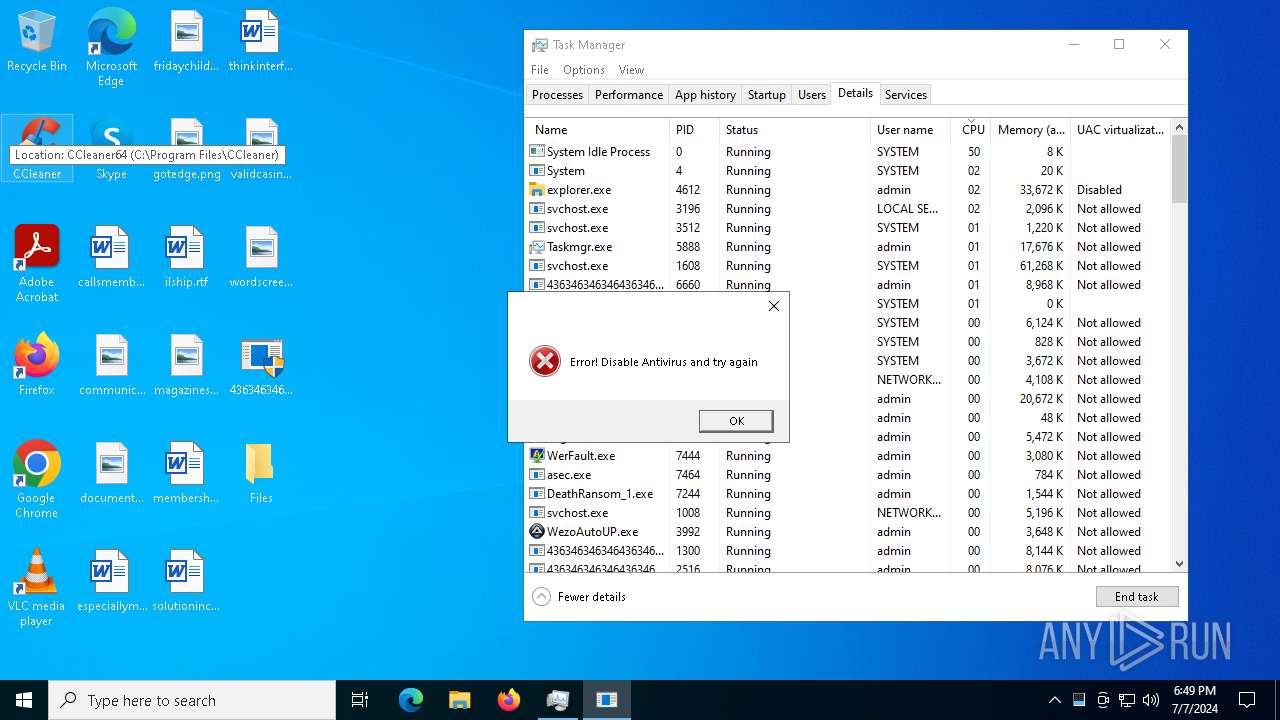Open Adobe Acrobat desktop shortcut
Viewport: 1280px width, 720px height.
pyautogui.click(x=37, y=264)
